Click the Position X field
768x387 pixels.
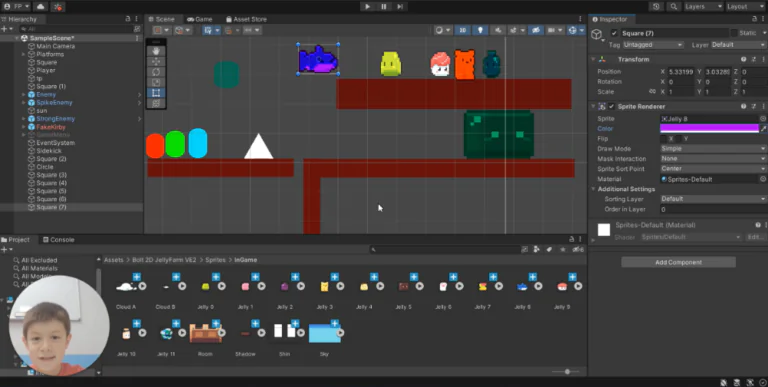681,72
